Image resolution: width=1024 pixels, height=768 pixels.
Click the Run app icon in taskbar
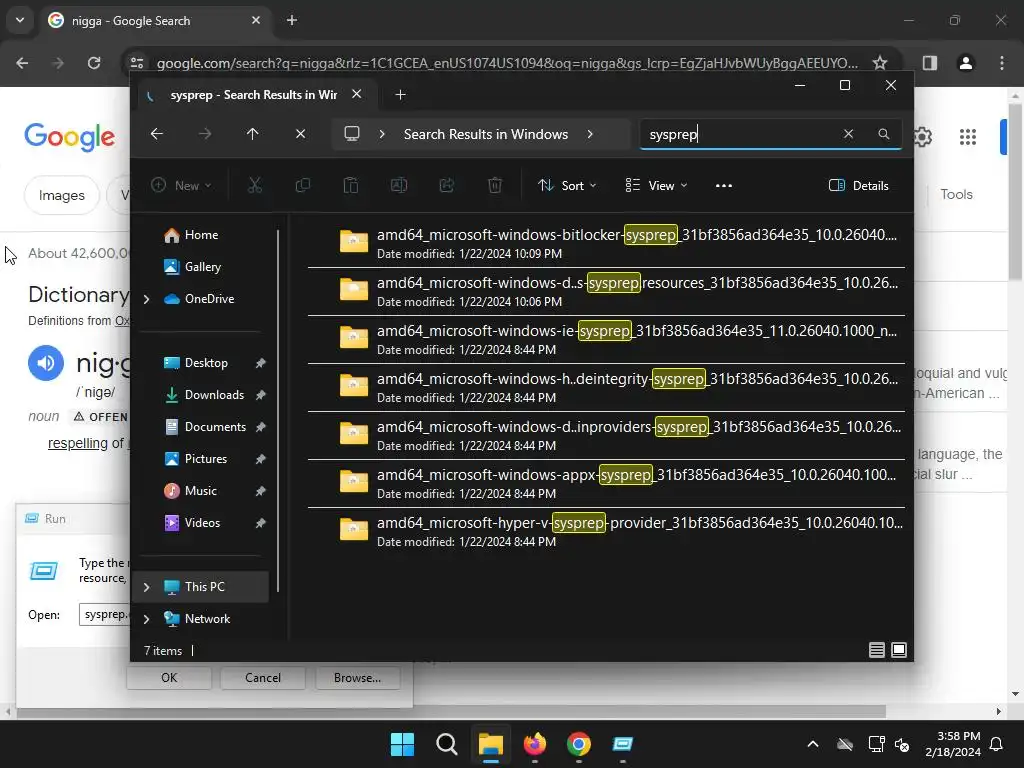pyautogui.click(x=623, y=744)
